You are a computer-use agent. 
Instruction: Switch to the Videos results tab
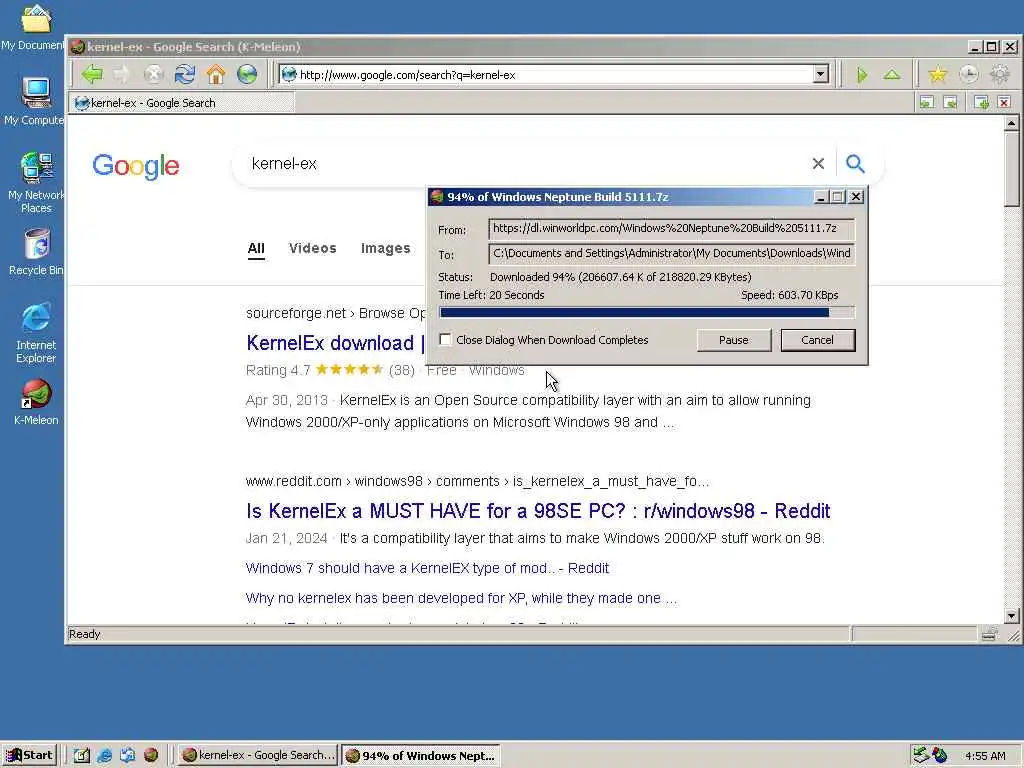point(312,248)
